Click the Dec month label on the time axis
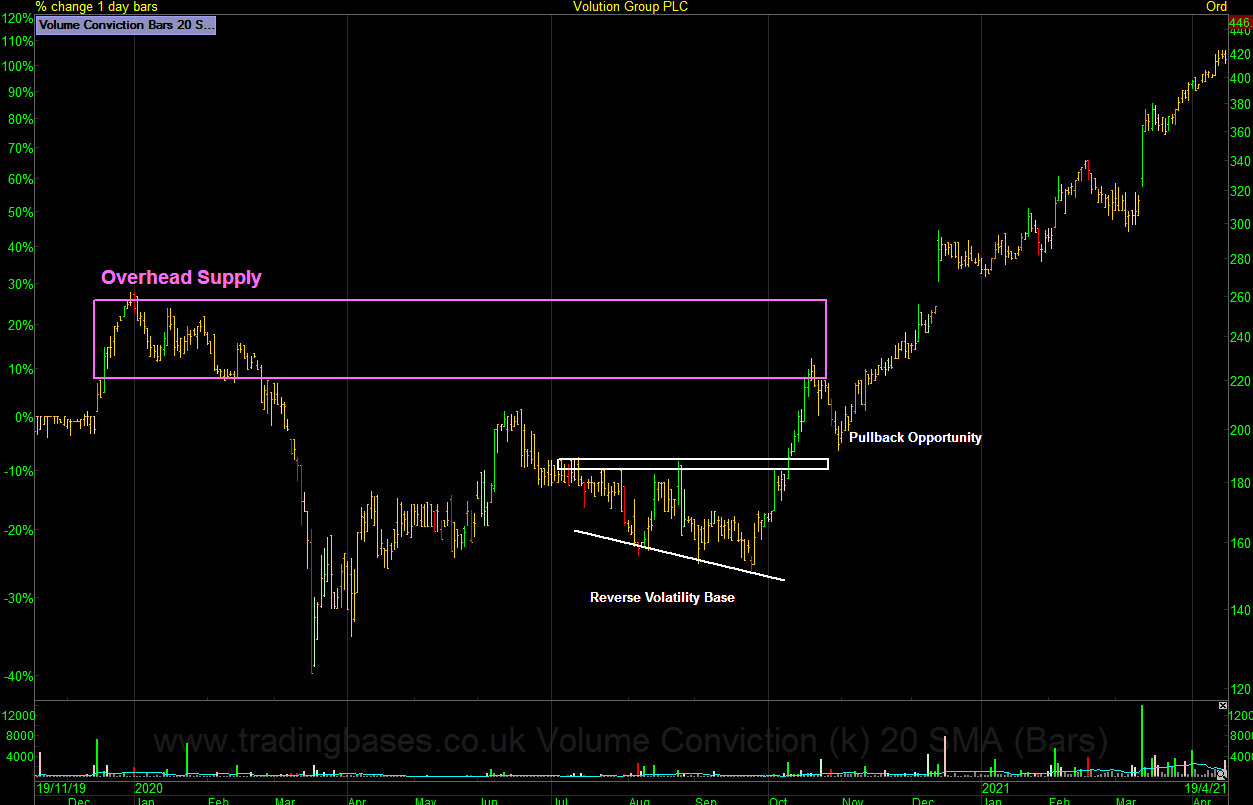The height and width of the screenshot is (805, 1253). [78, 801]
